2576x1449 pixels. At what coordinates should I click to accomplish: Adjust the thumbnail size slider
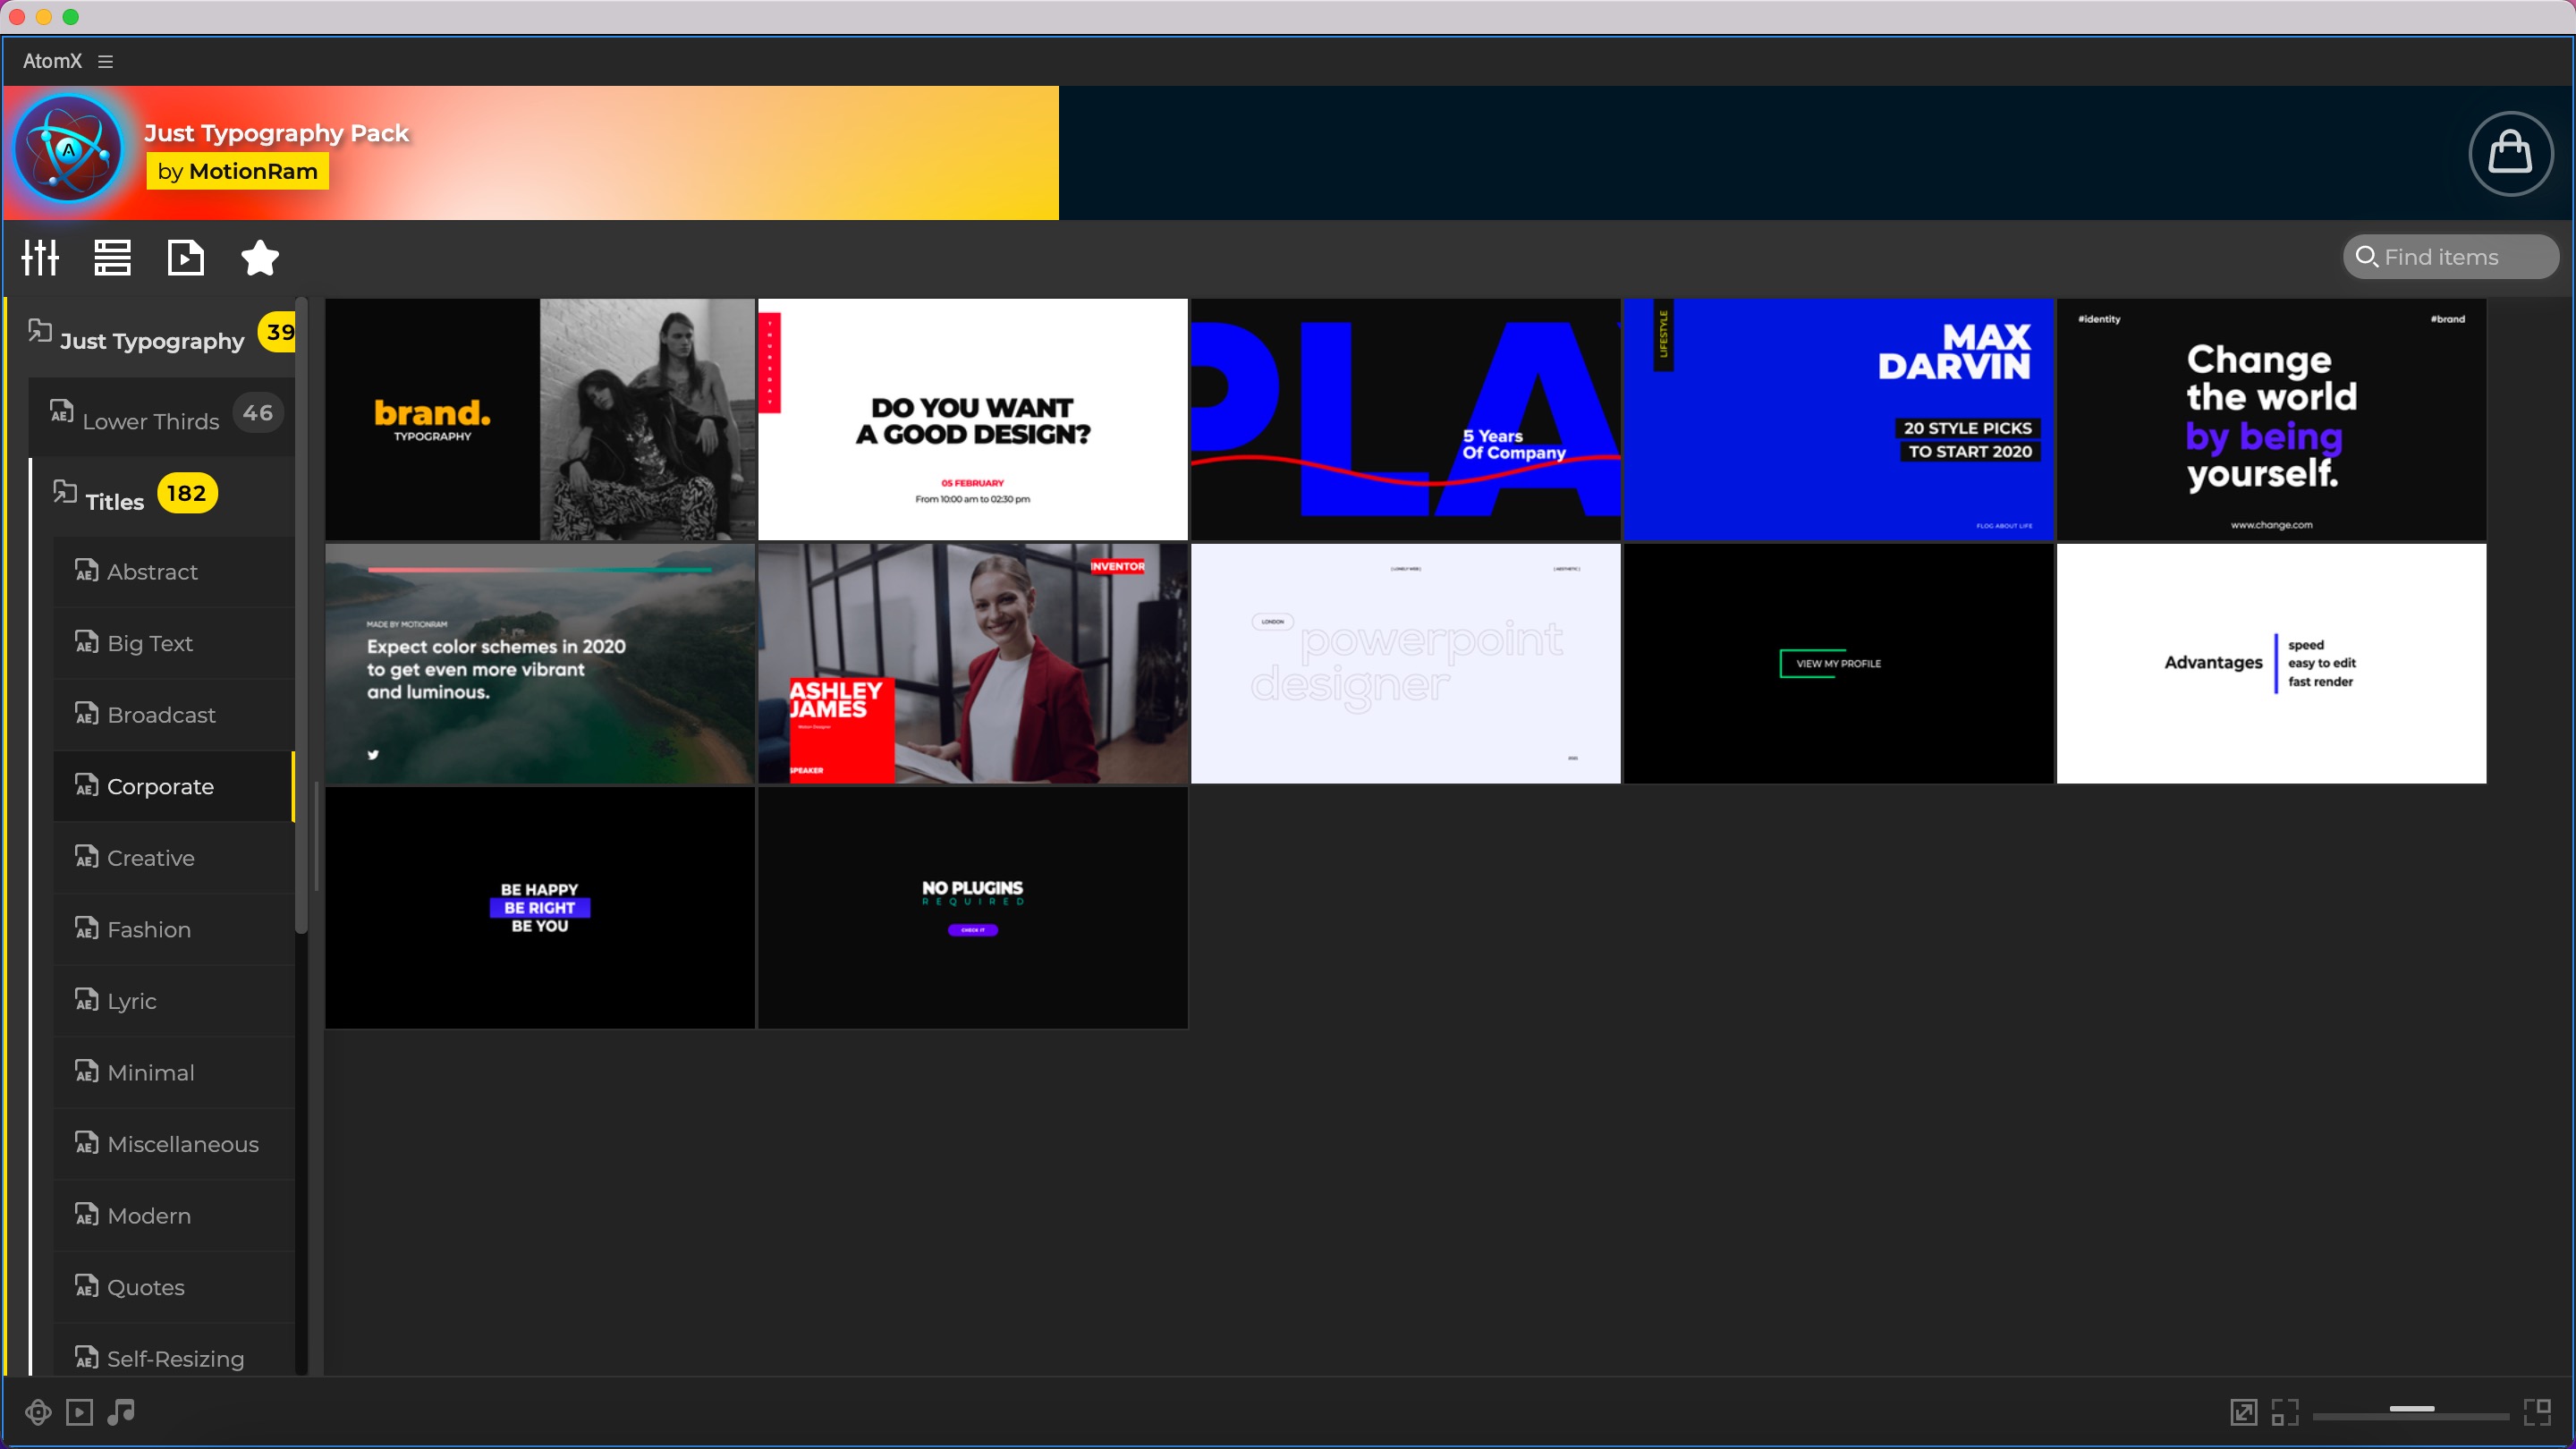[2411, 1409]
